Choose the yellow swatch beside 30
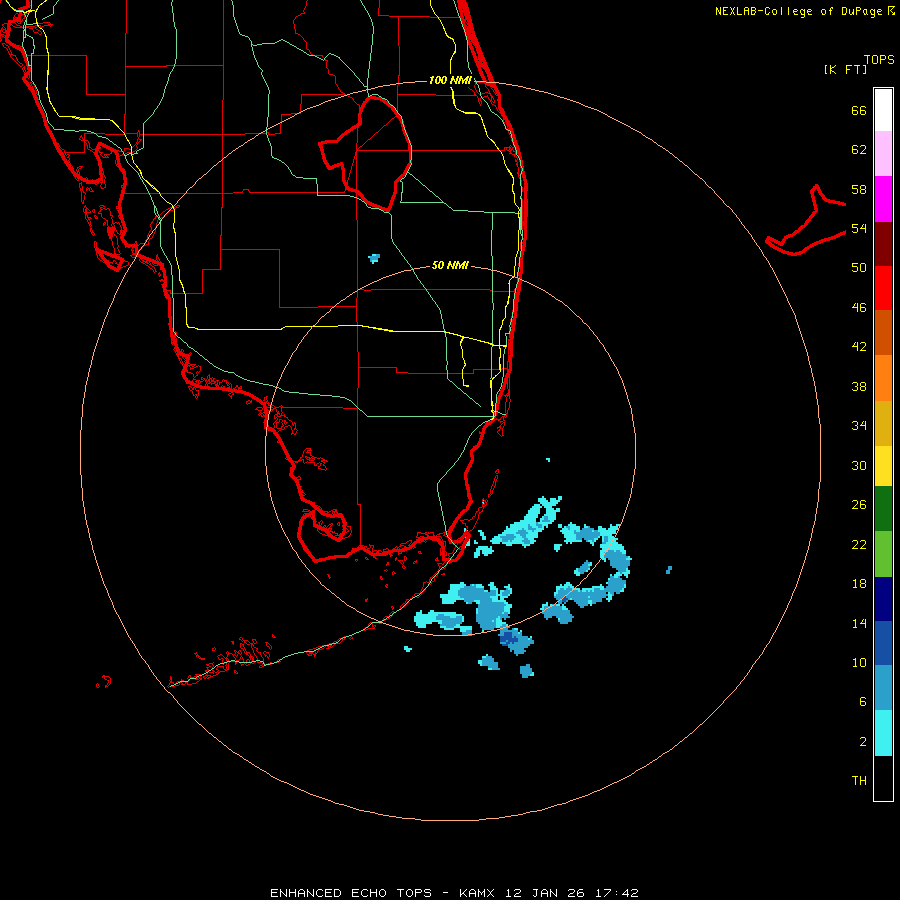This screenshot has height=900, width=900. pos(883,466)
